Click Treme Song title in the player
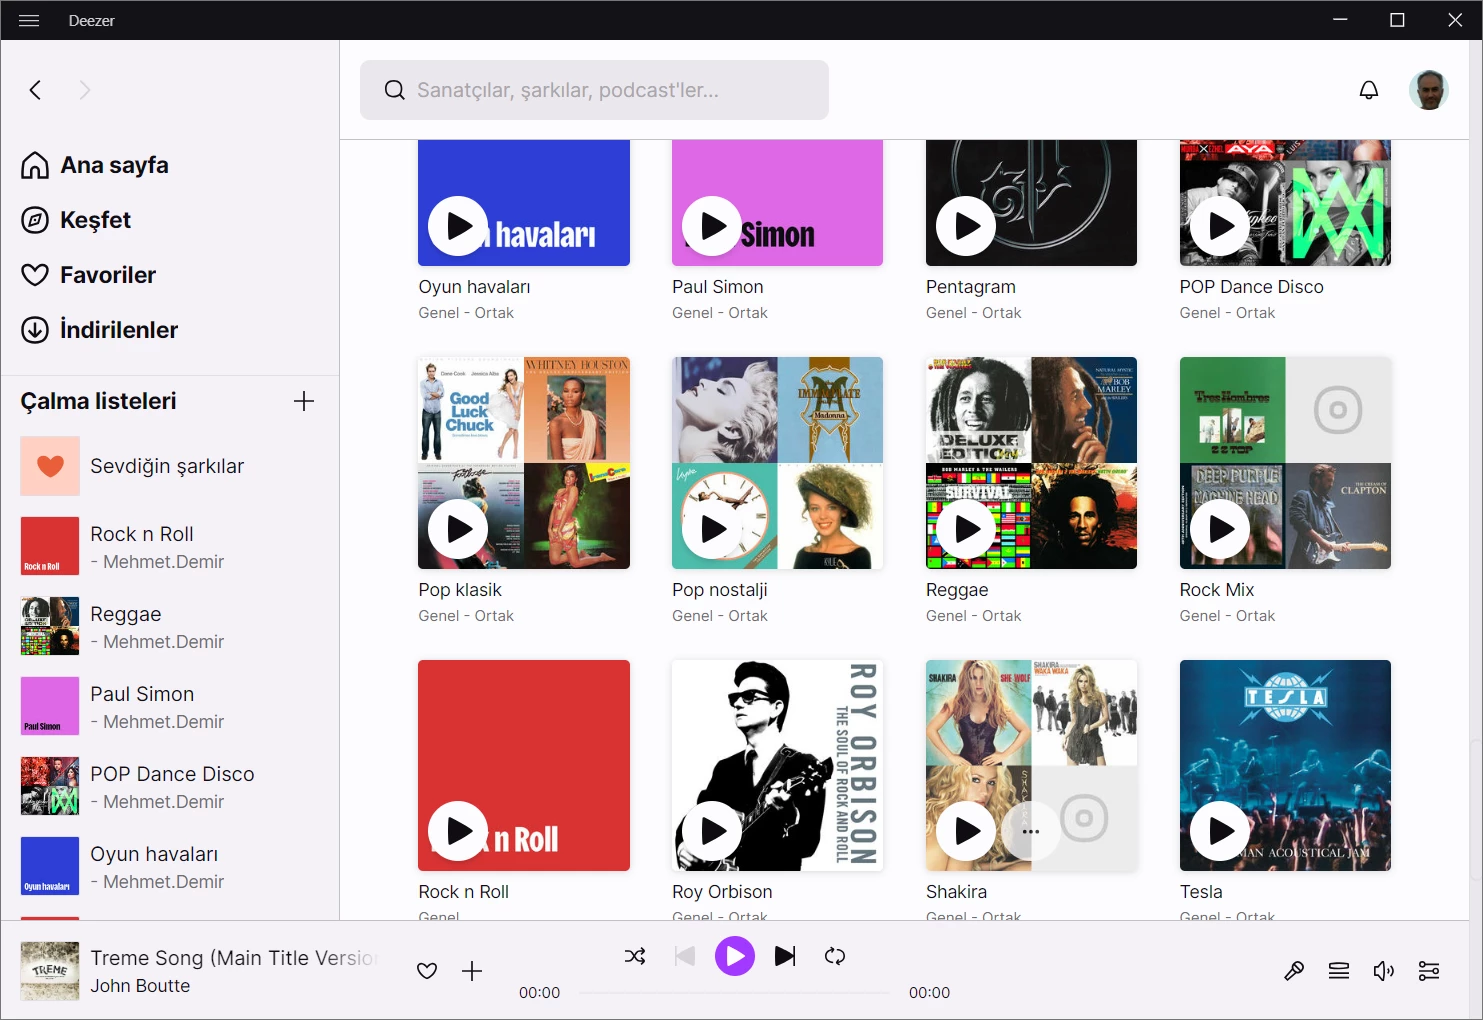The width and height of the screenshot is (1483, 1020). [x=234, y=958]
